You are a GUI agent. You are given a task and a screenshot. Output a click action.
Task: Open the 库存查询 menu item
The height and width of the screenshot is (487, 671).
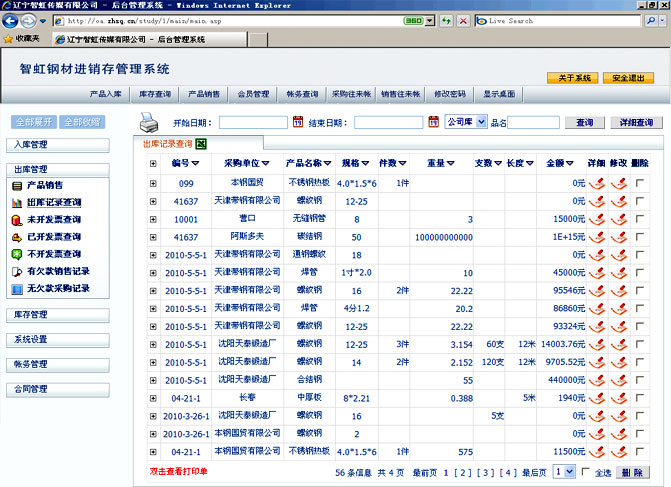155,94
